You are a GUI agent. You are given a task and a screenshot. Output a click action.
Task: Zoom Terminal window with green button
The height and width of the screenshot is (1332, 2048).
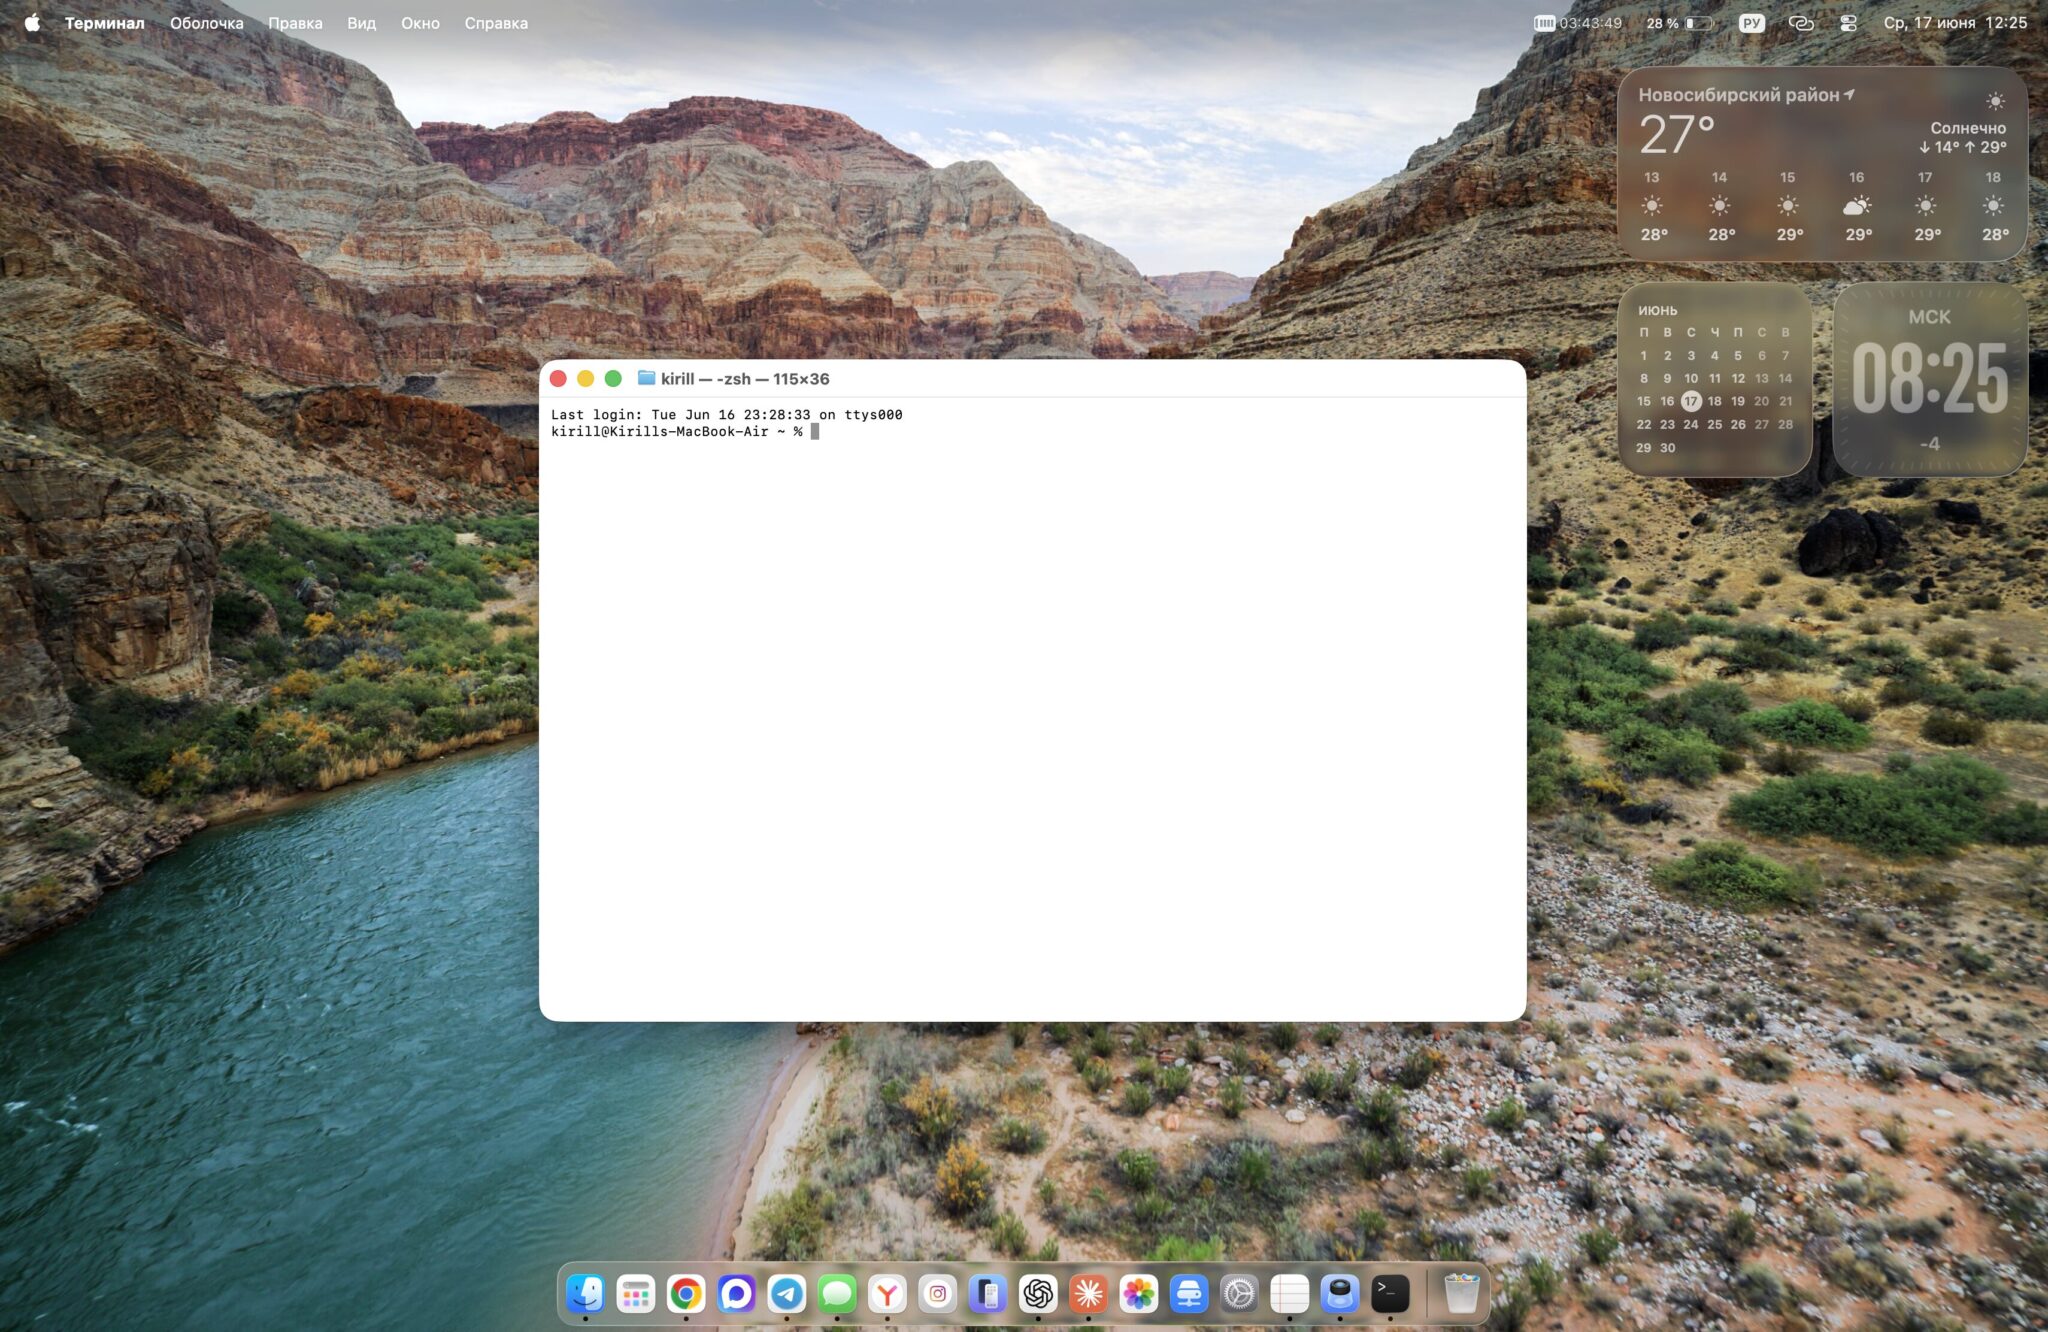tap(613, 378)
